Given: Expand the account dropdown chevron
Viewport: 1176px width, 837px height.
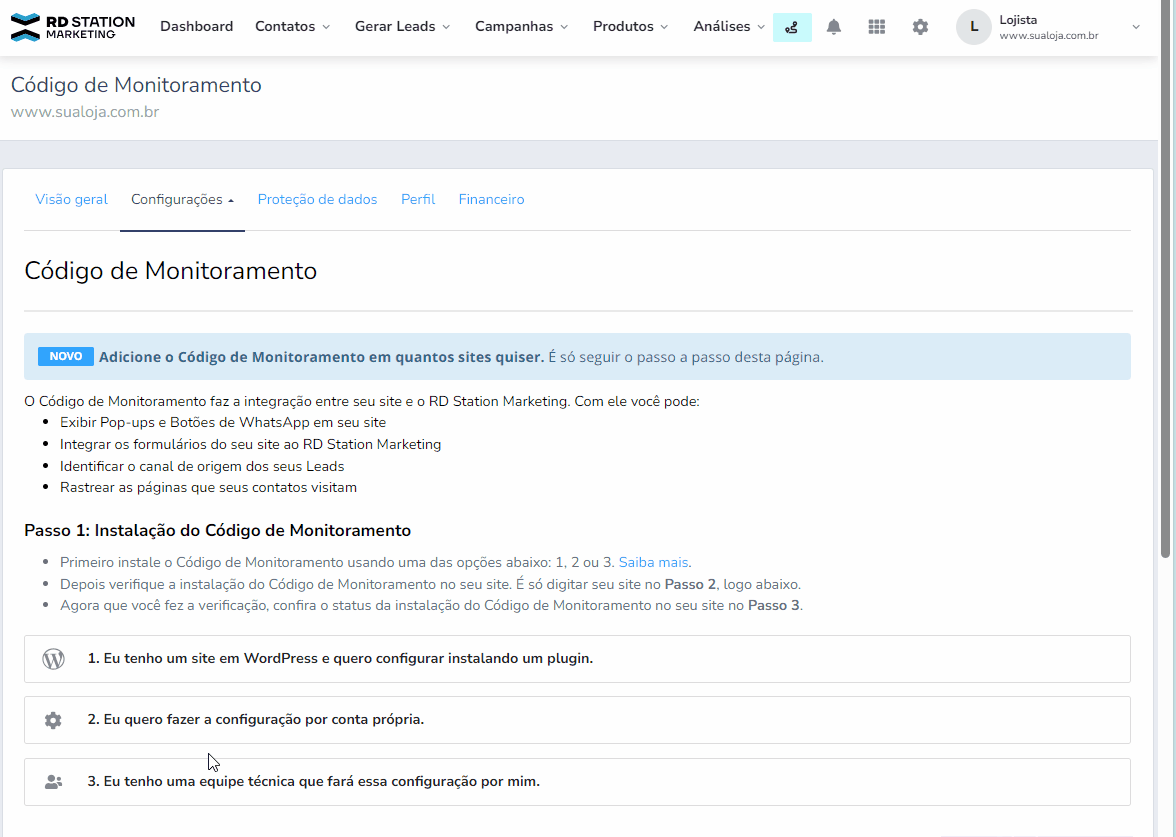Looking at the screenshot, I should click(1136, 27).
